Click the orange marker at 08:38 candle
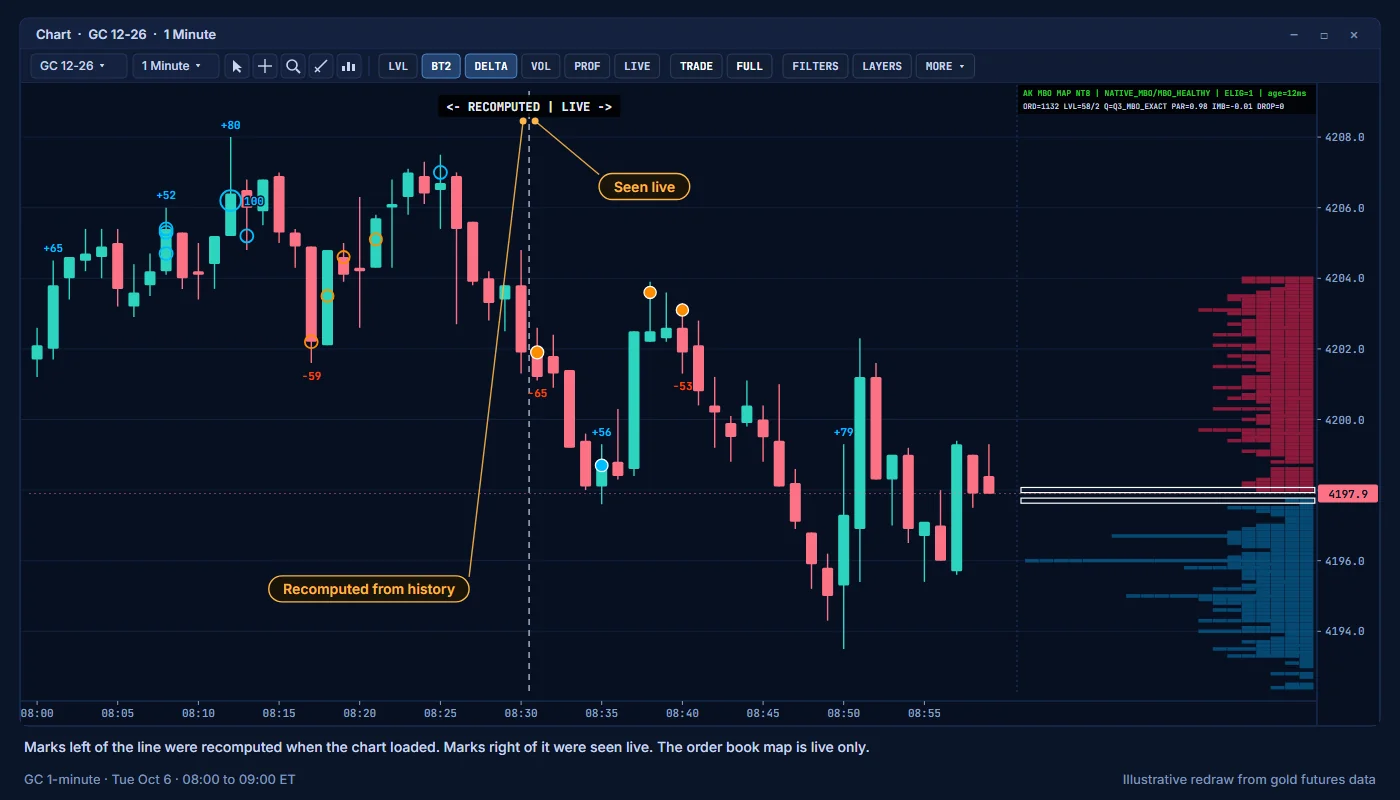The width and height of the screenshot is (1400, 800). (650, 292)
